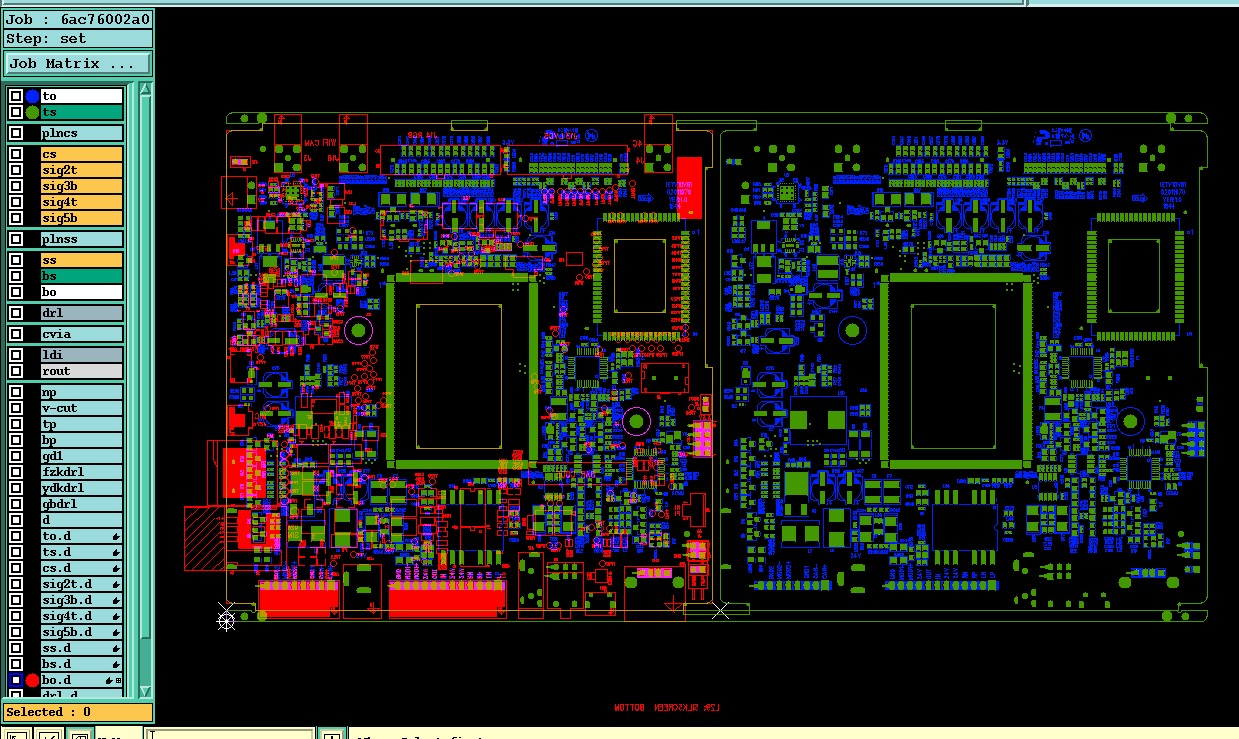1239x739 pixels.
Task: Click the edit hand icon on bo.d
Action: click(108, 680)
